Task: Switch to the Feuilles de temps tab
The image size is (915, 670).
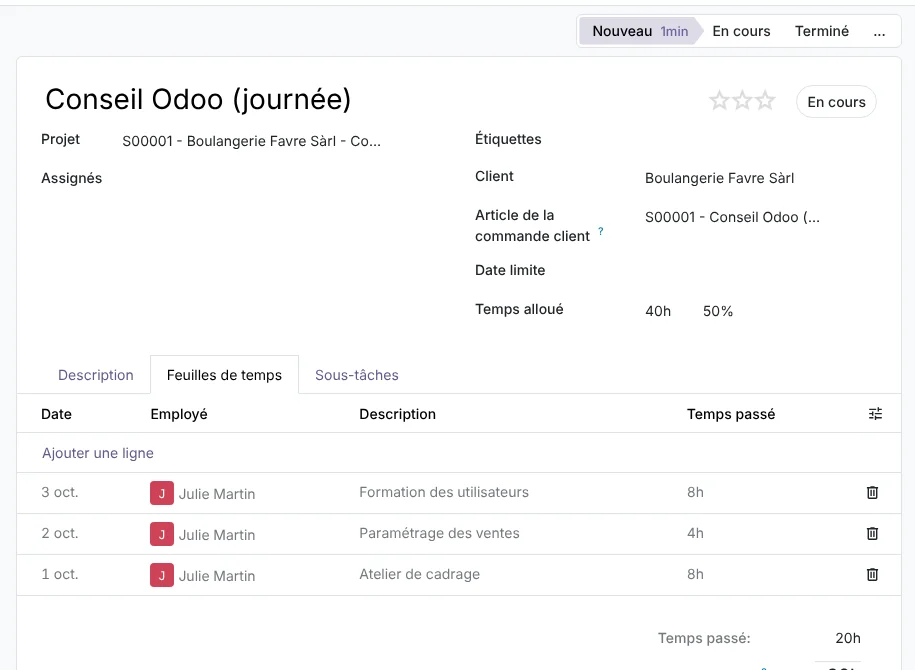Action: click(224, 375)
